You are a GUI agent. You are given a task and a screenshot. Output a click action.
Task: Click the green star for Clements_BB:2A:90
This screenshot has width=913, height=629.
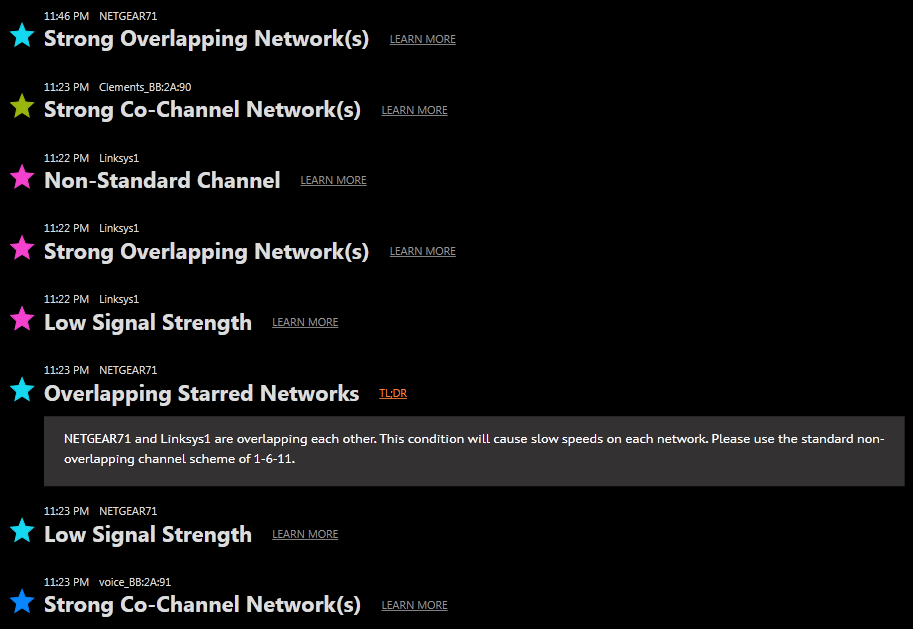tap(22, 106)
